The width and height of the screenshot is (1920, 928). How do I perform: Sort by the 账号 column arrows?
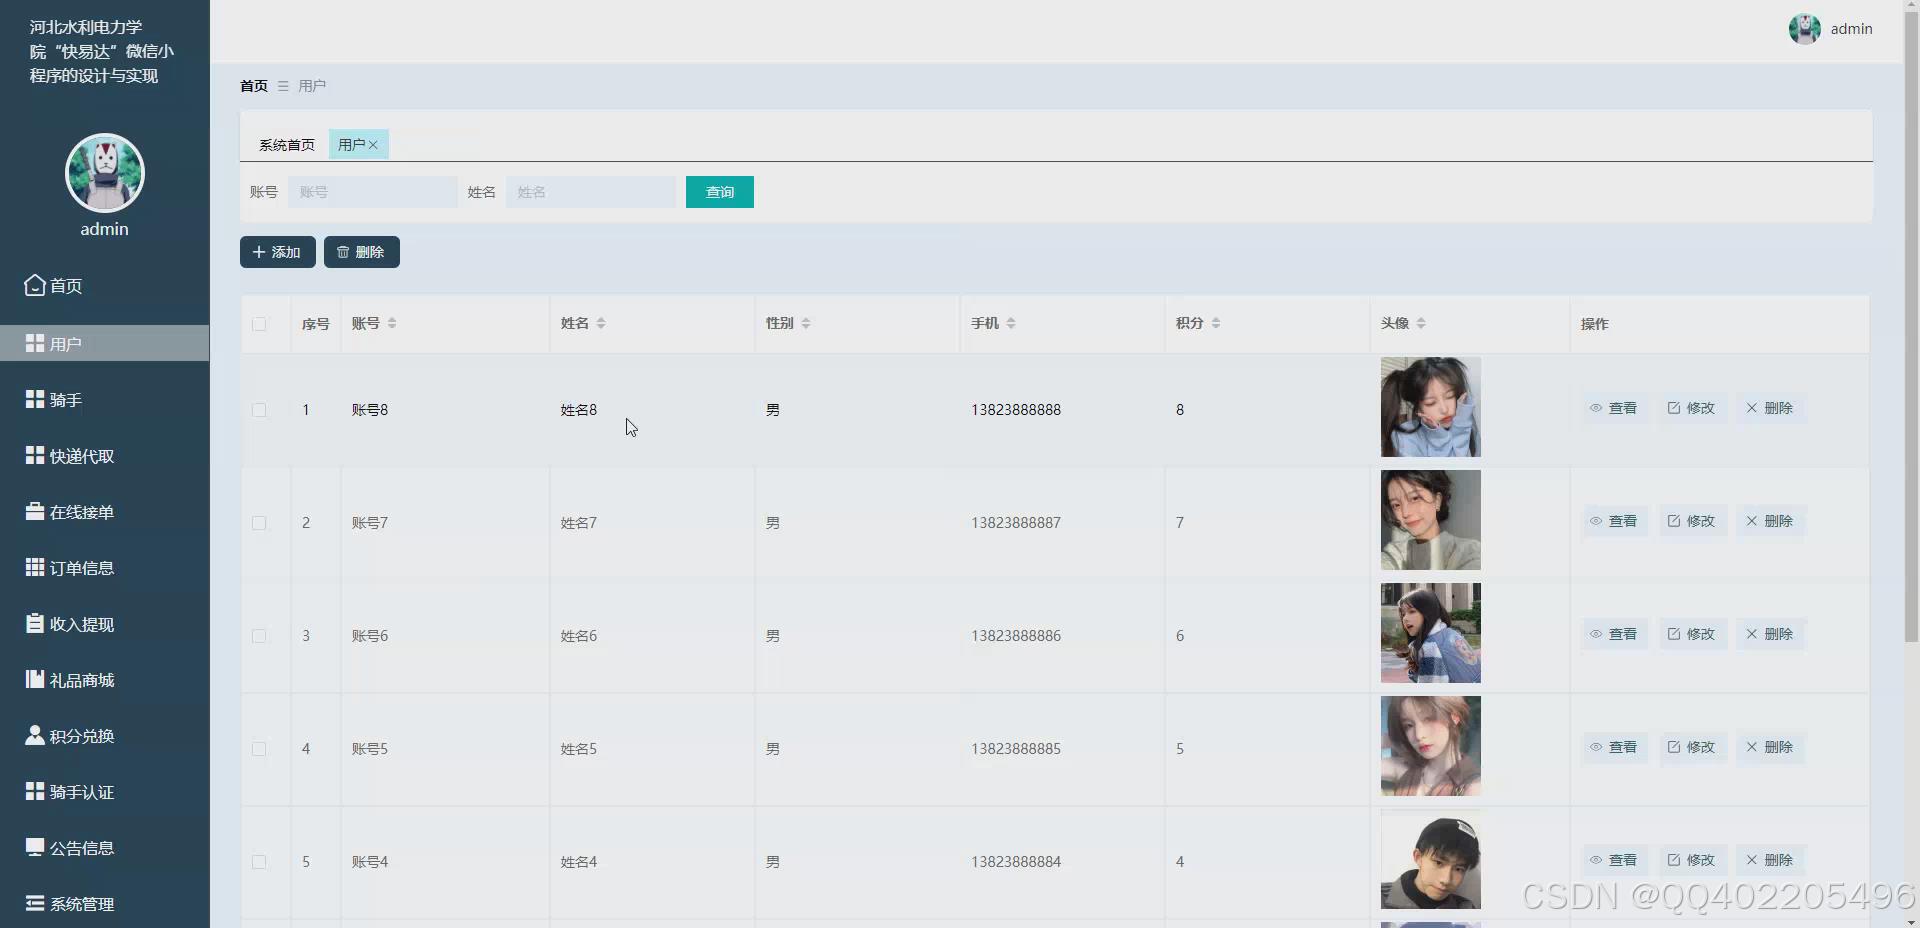[392, 323]
